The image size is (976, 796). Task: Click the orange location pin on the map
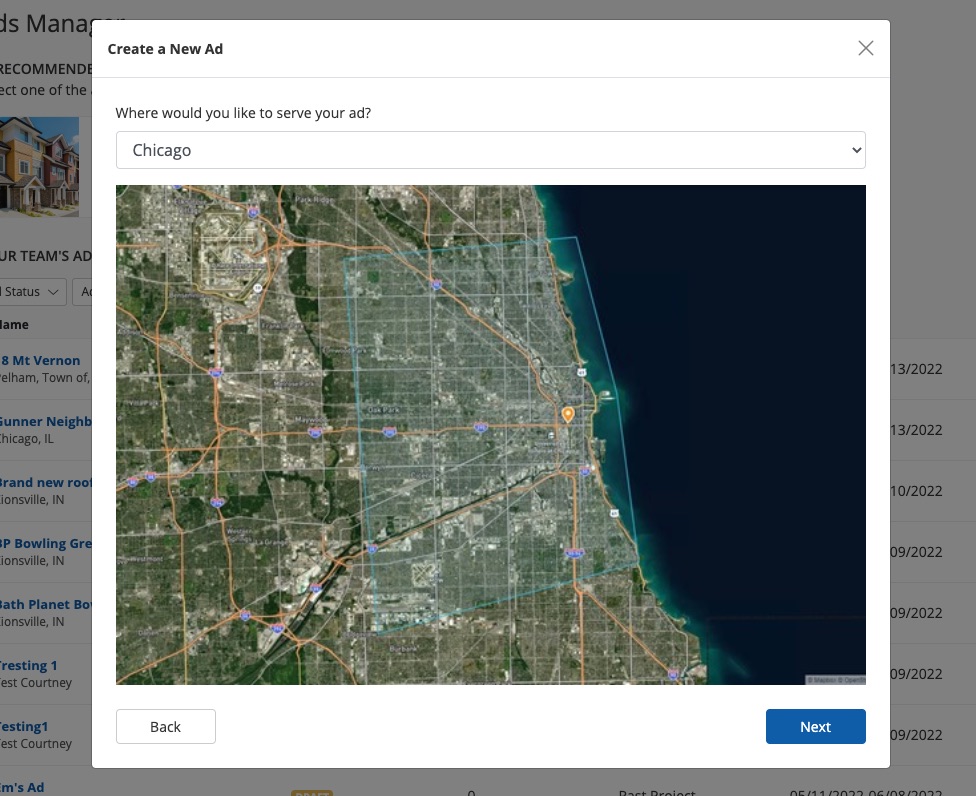(568, 413)
